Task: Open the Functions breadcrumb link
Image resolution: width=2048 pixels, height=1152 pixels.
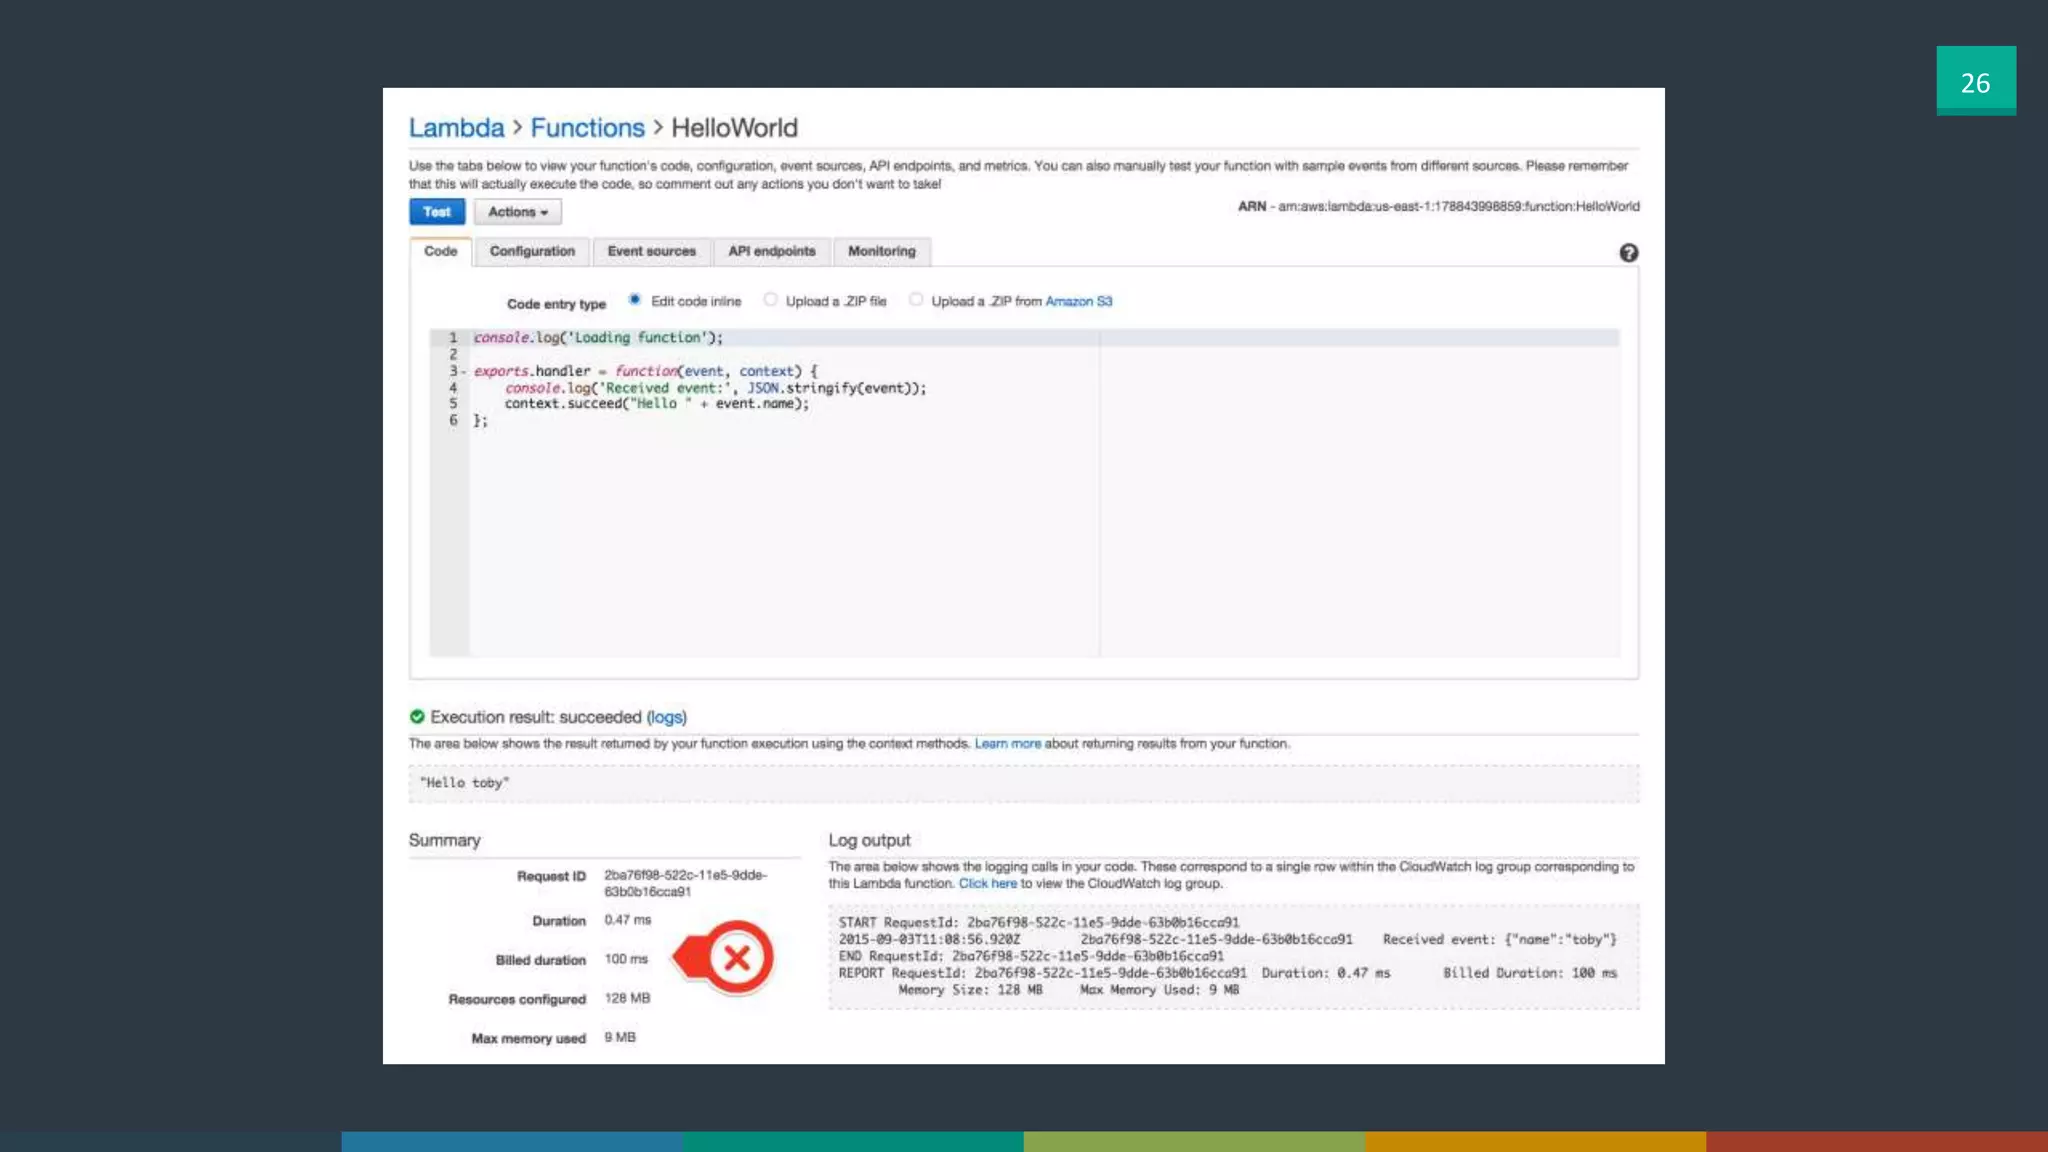Action: [x=587, y=128]
